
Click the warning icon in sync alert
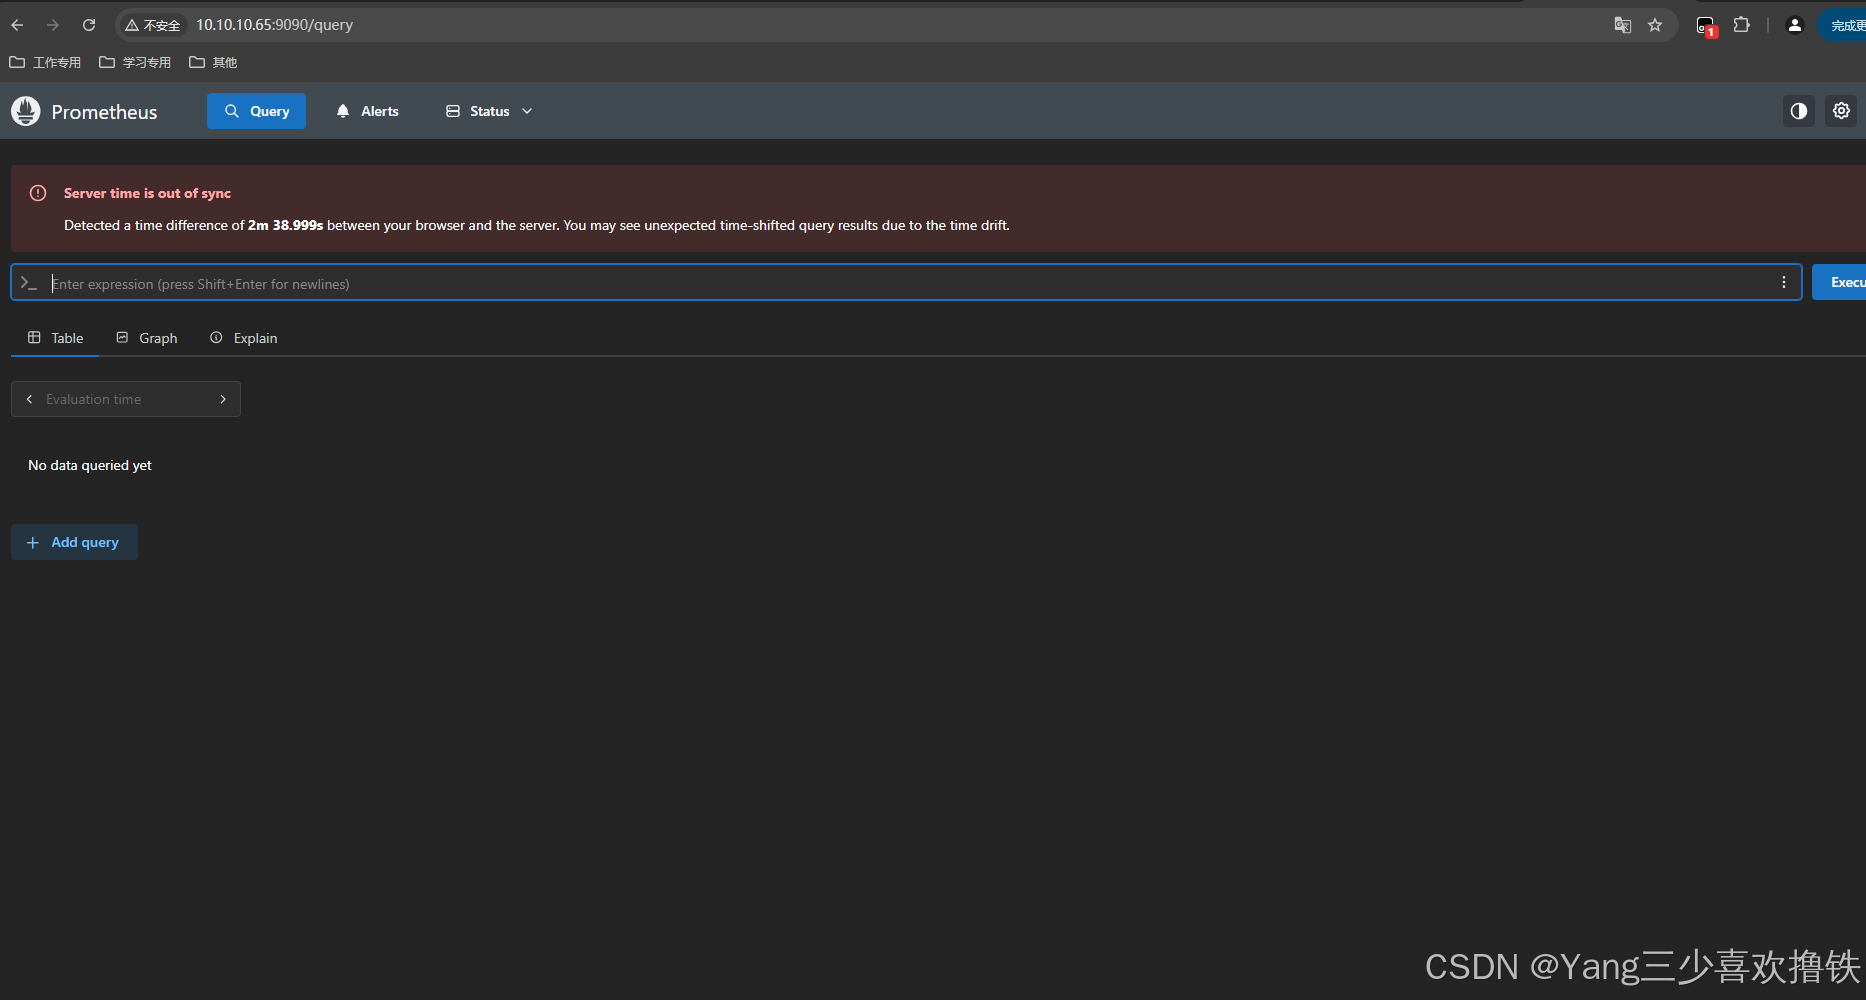38,193
